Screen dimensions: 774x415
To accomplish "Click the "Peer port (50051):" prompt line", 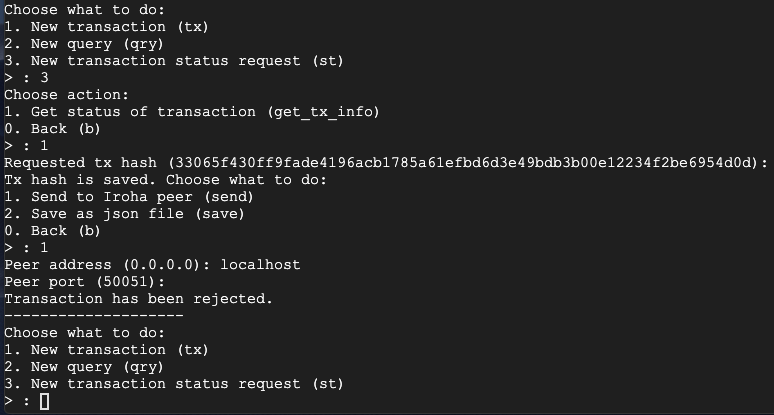I will [83, 281].
